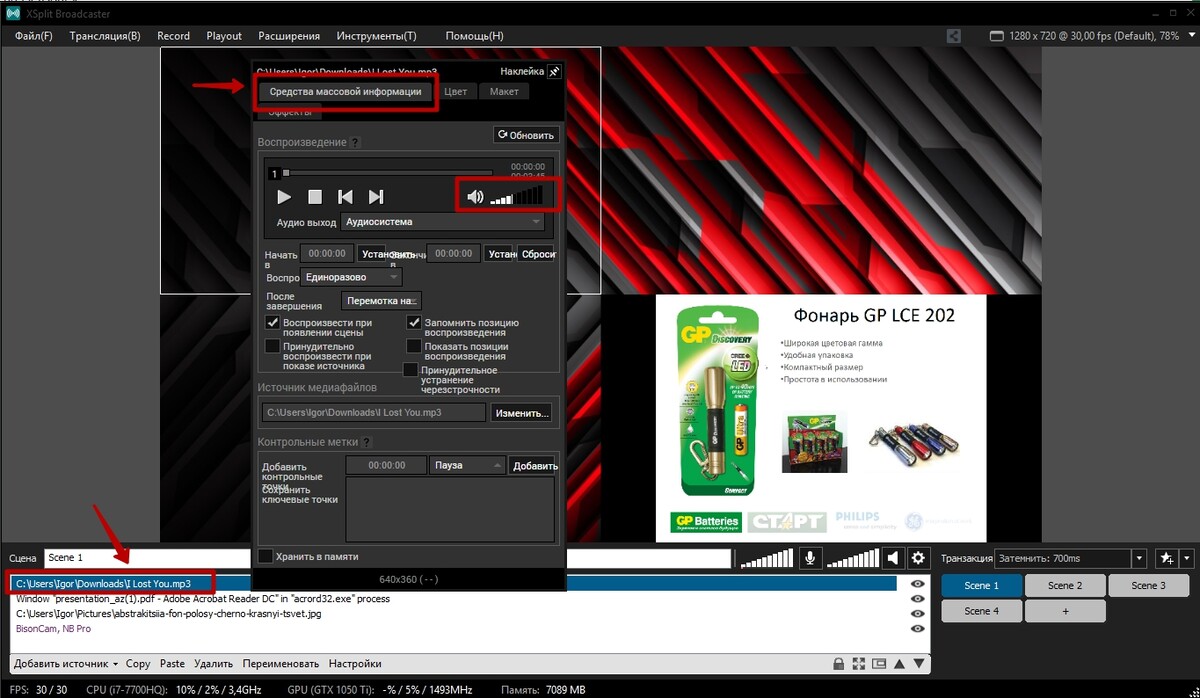Hide the I Lost You.mp3 source
The image size is (1200, 698).
(x=917, y=584)
